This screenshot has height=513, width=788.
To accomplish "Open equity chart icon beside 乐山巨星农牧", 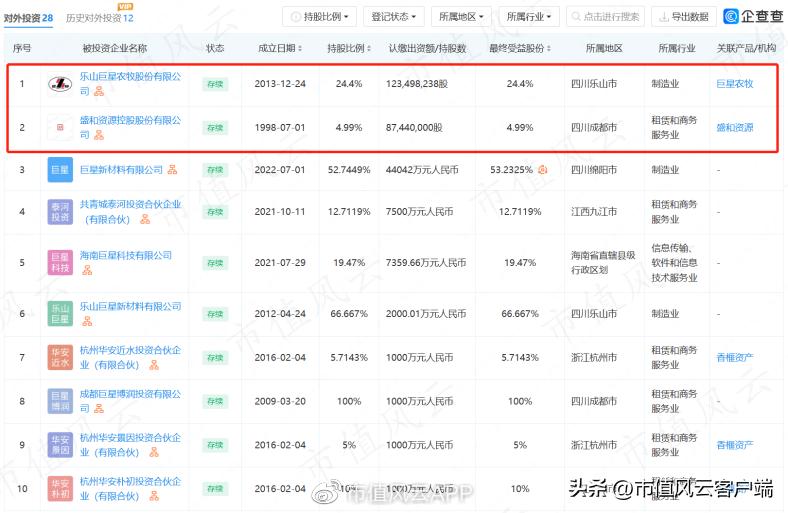I will (99, 91).
